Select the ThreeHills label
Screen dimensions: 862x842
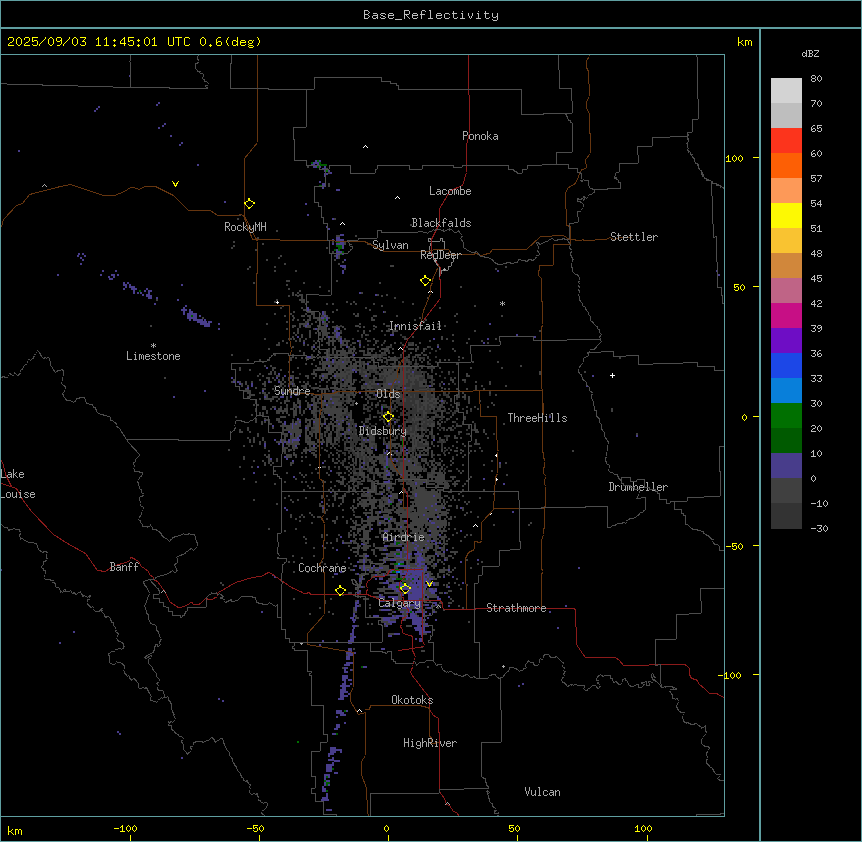(x=537, y=418)
